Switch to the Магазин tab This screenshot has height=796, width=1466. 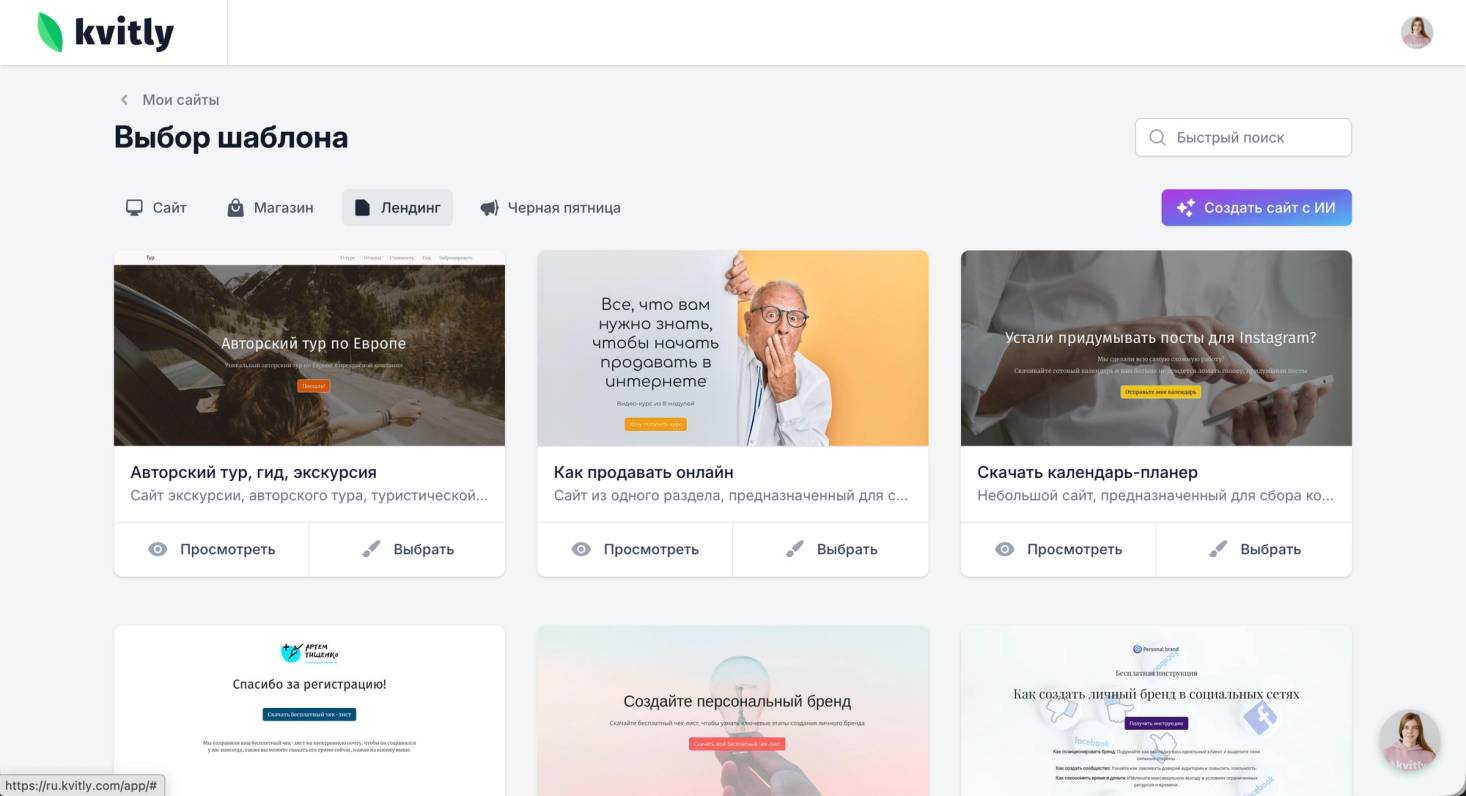pos(270,208)
